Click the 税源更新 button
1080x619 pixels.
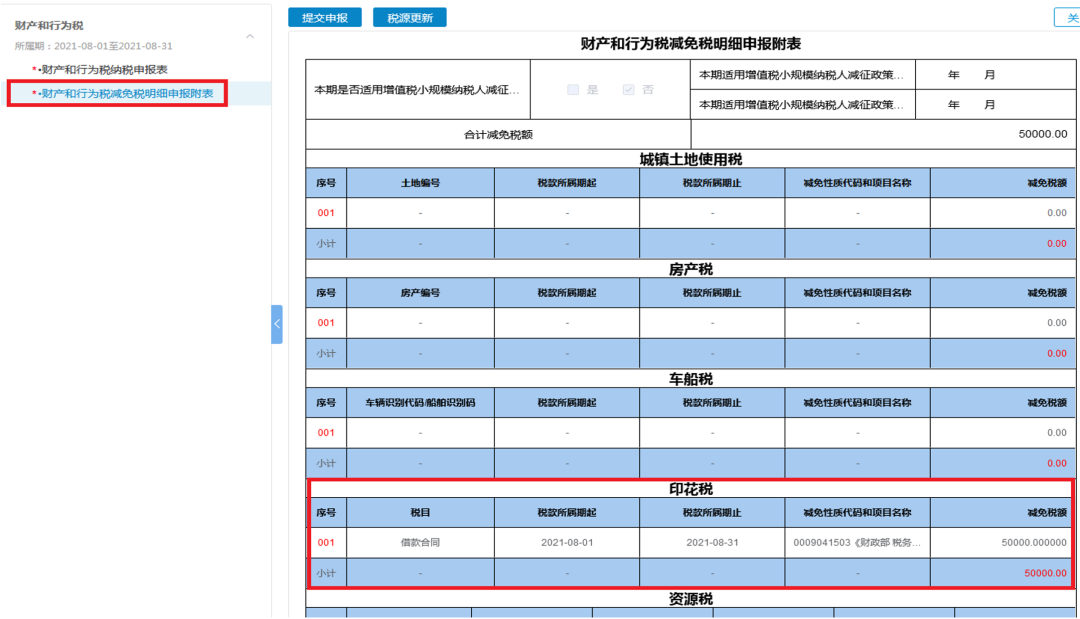coord(410,18)
